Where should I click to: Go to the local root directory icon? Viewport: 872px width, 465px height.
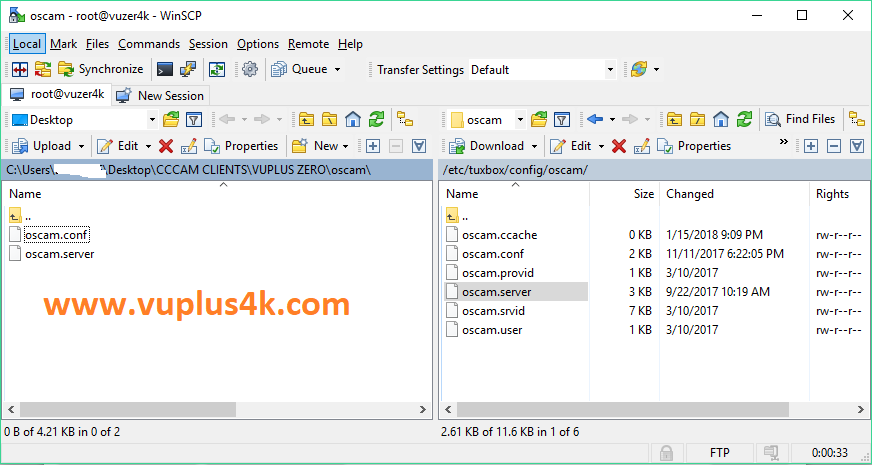(330, 119)
